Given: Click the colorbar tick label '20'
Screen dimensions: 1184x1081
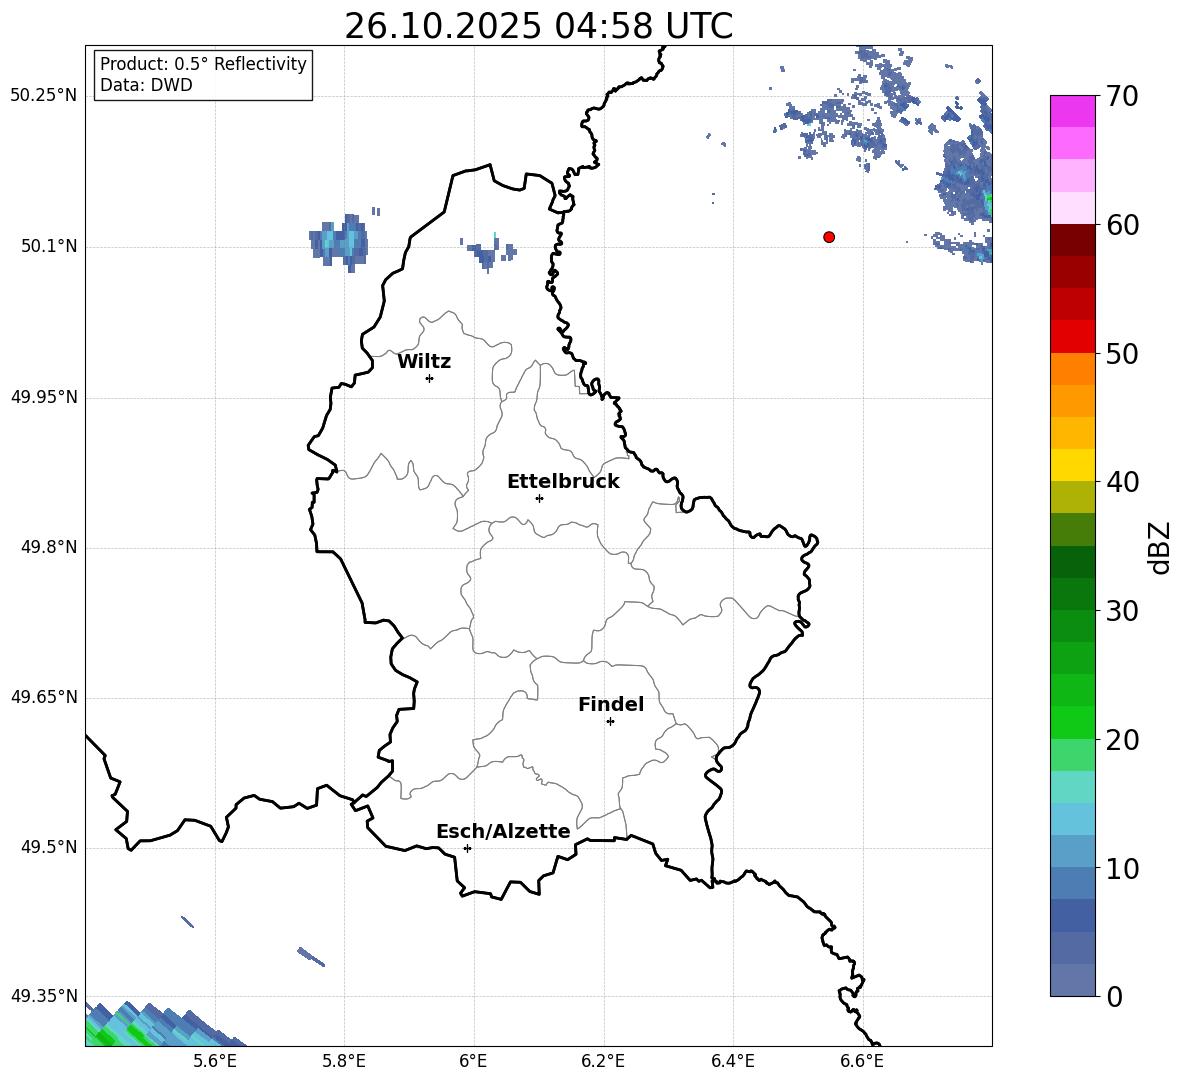Looking at the screenshot, I should [1122, 740].
